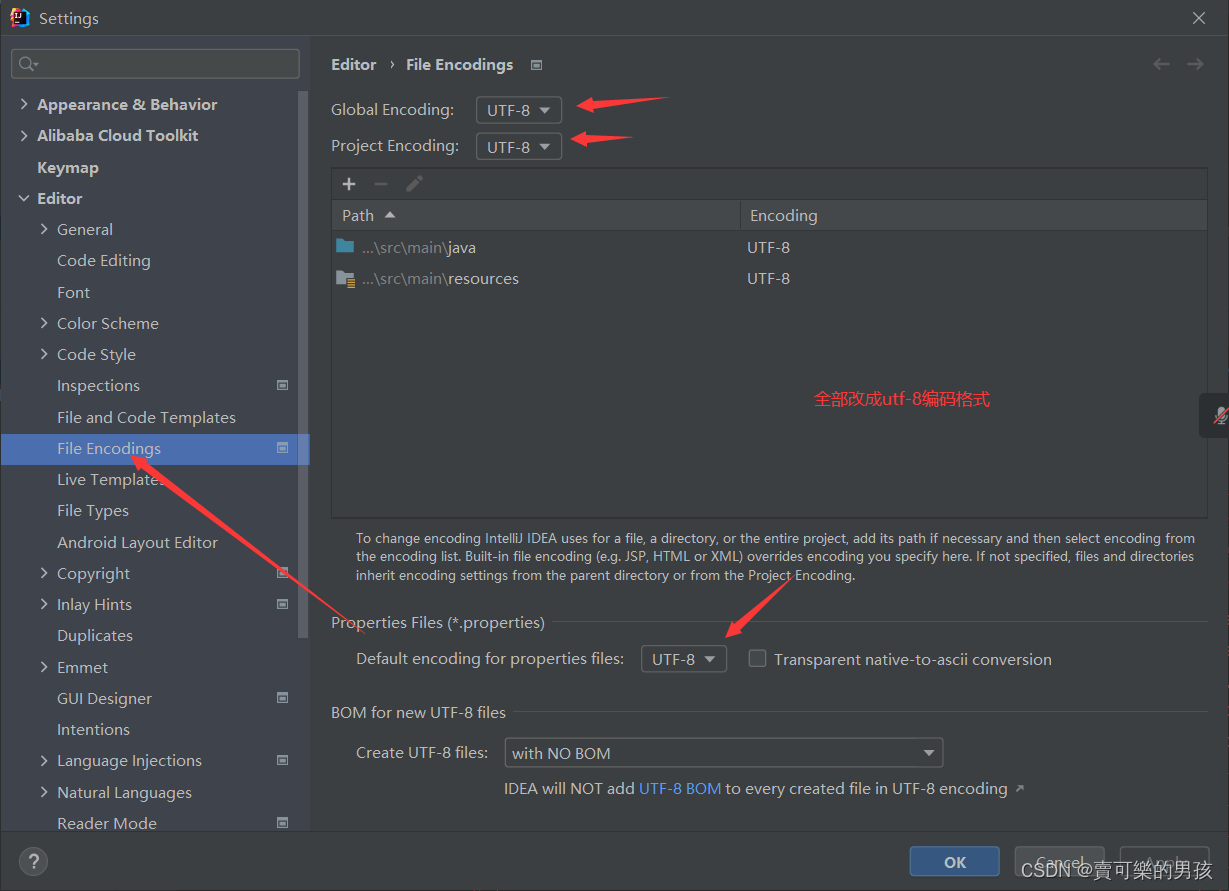Click the UTF-8 BOM link
This screenshot has height=891, width=1229.
680,788
